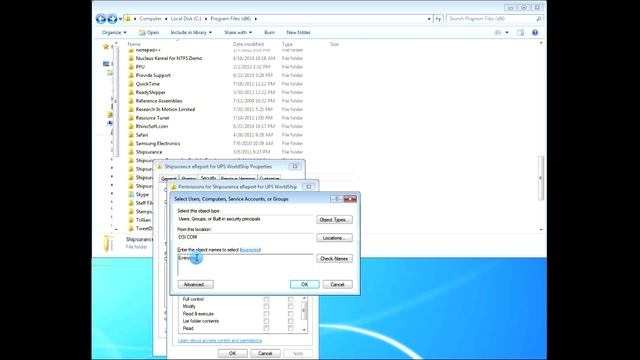Open the Share with dropdown
Viewport: 640px width, 360px height.
238,32
